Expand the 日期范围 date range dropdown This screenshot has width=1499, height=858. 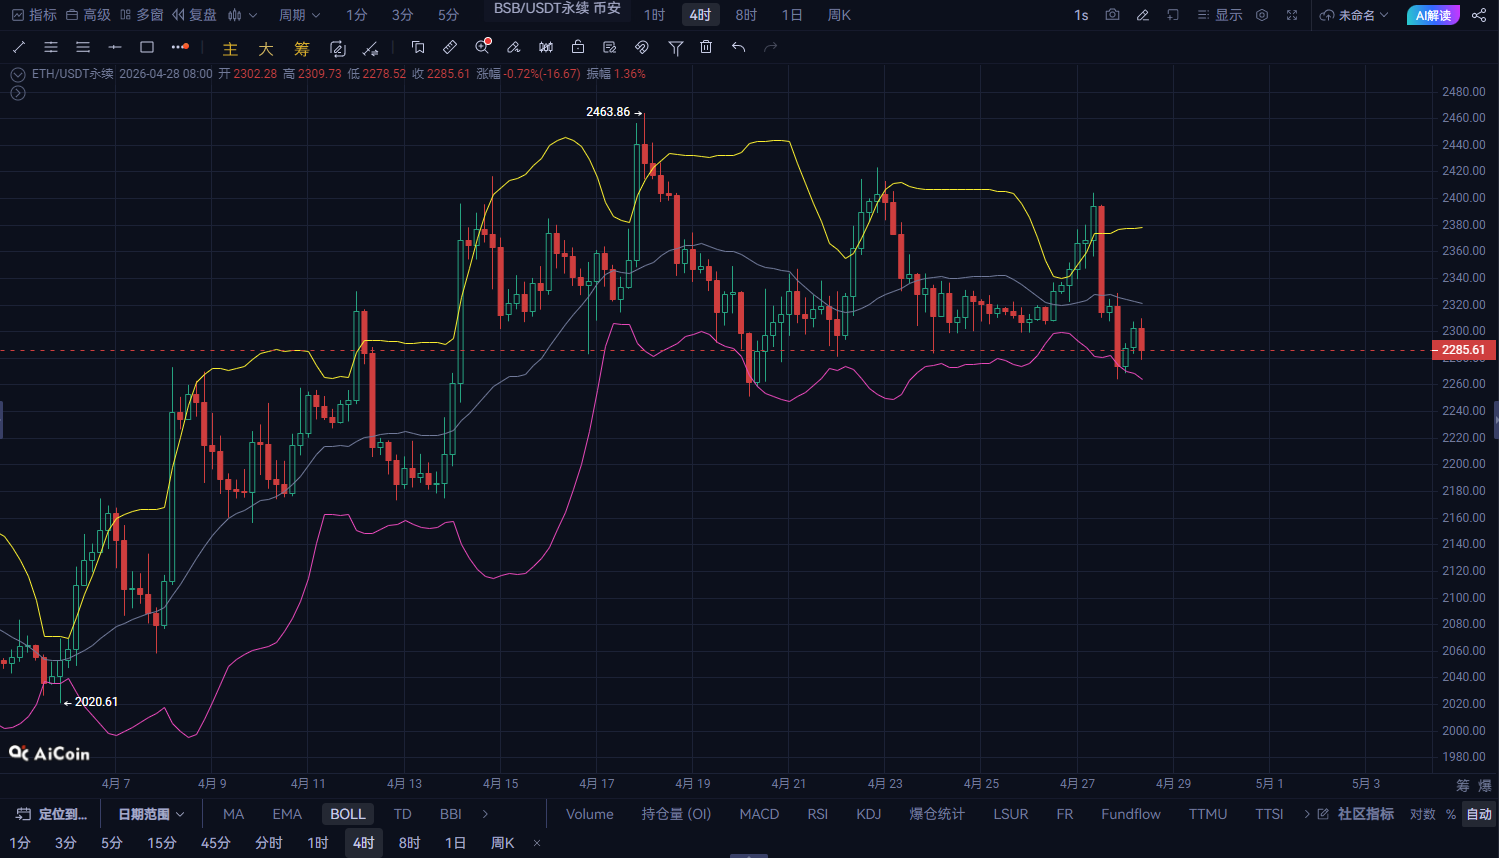pyautogui.click(x=151, y=814)
